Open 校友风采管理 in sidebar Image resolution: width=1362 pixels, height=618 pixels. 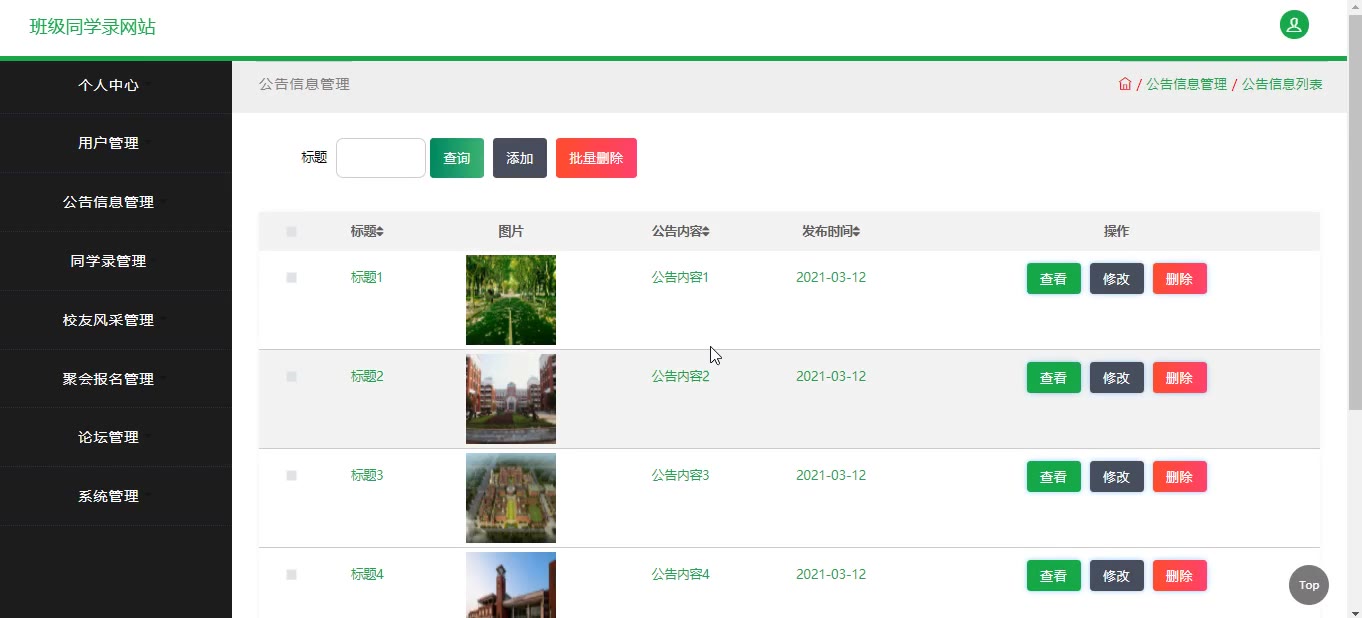[116, 320]
